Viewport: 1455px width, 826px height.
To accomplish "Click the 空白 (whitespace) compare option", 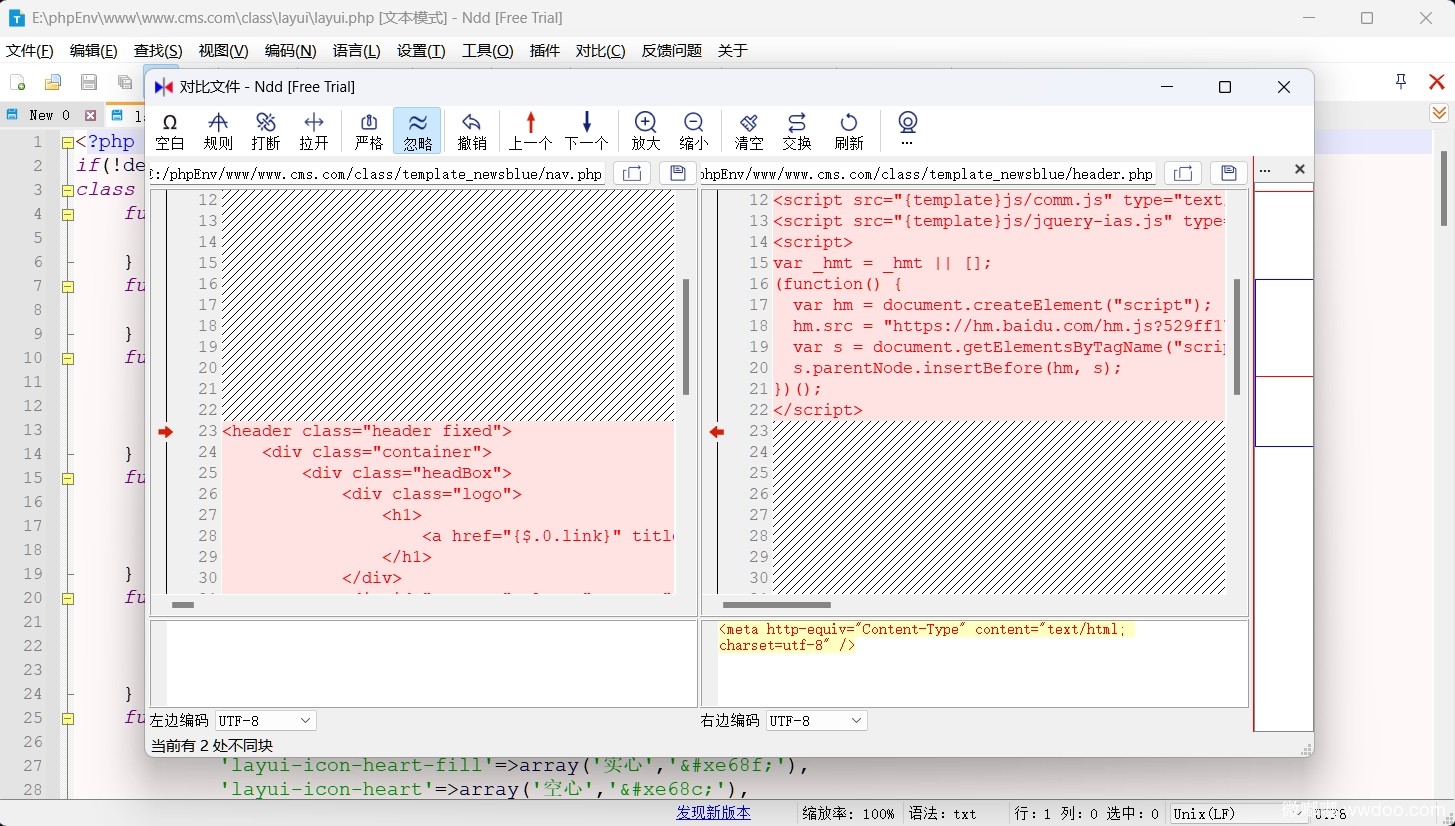I will 170,131.
